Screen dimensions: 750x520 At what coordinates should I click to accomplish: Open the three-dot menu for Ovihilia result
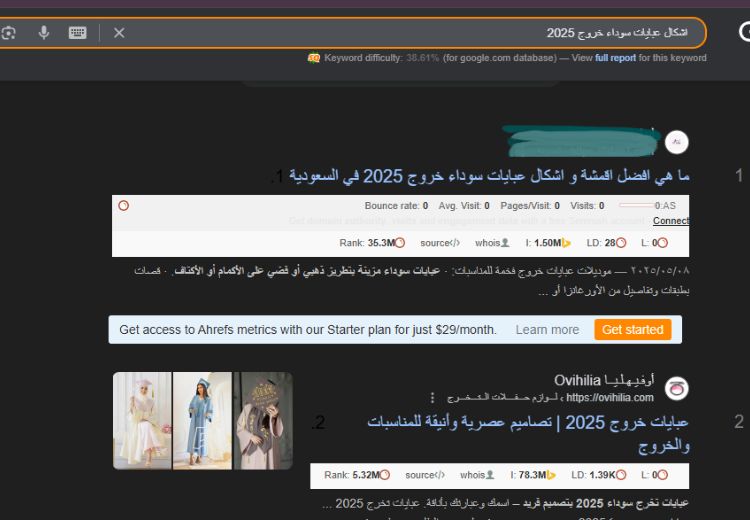coord(432,398)
